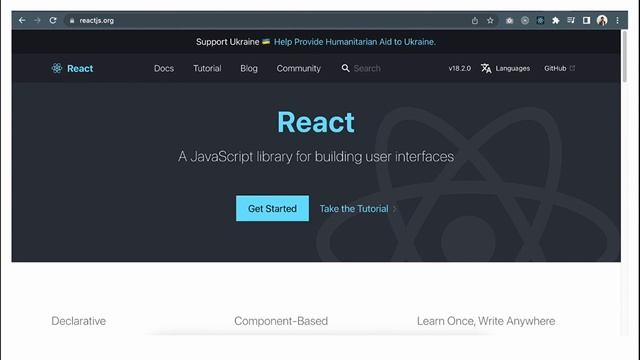The width and height of the screenshot is (640, 360).
Task: Click the GitHub external link icon
Action: (572, 68)
